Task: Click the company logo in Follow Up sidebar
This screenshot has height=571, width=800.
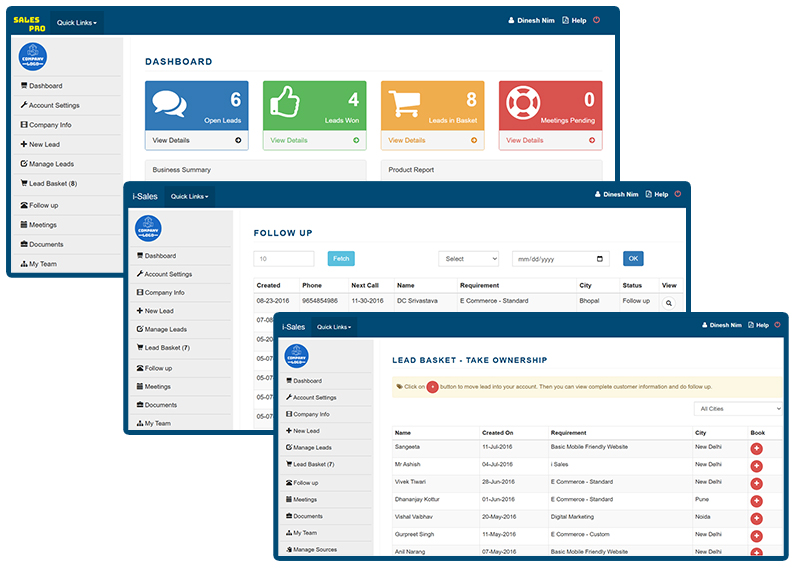Action: tap(148, 228)
